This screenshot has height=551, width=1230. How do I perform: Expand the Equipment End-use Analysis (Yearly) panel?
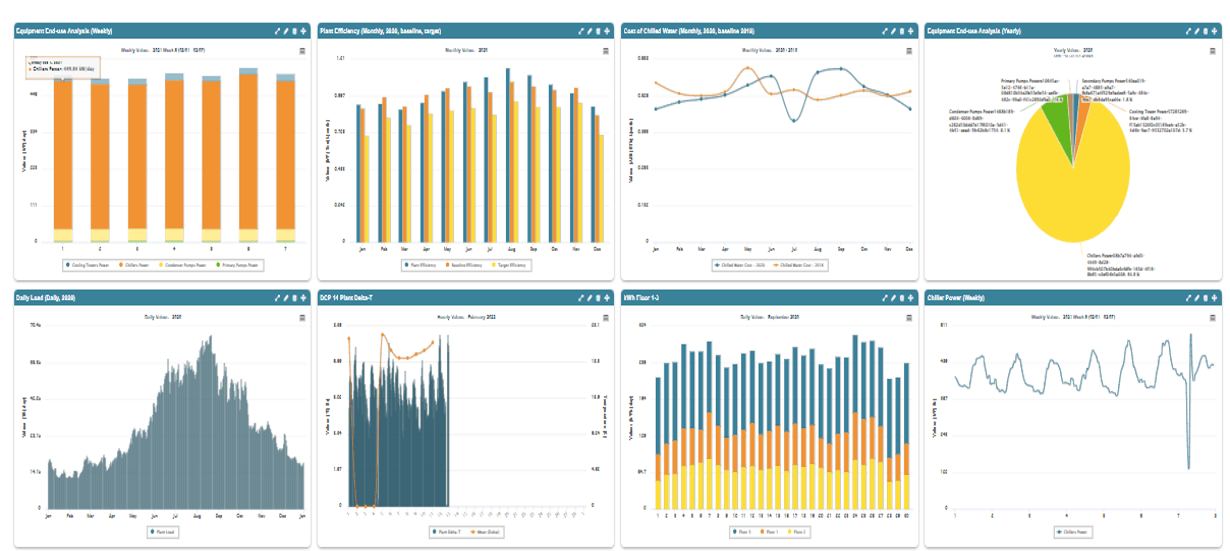point(1188,30)
